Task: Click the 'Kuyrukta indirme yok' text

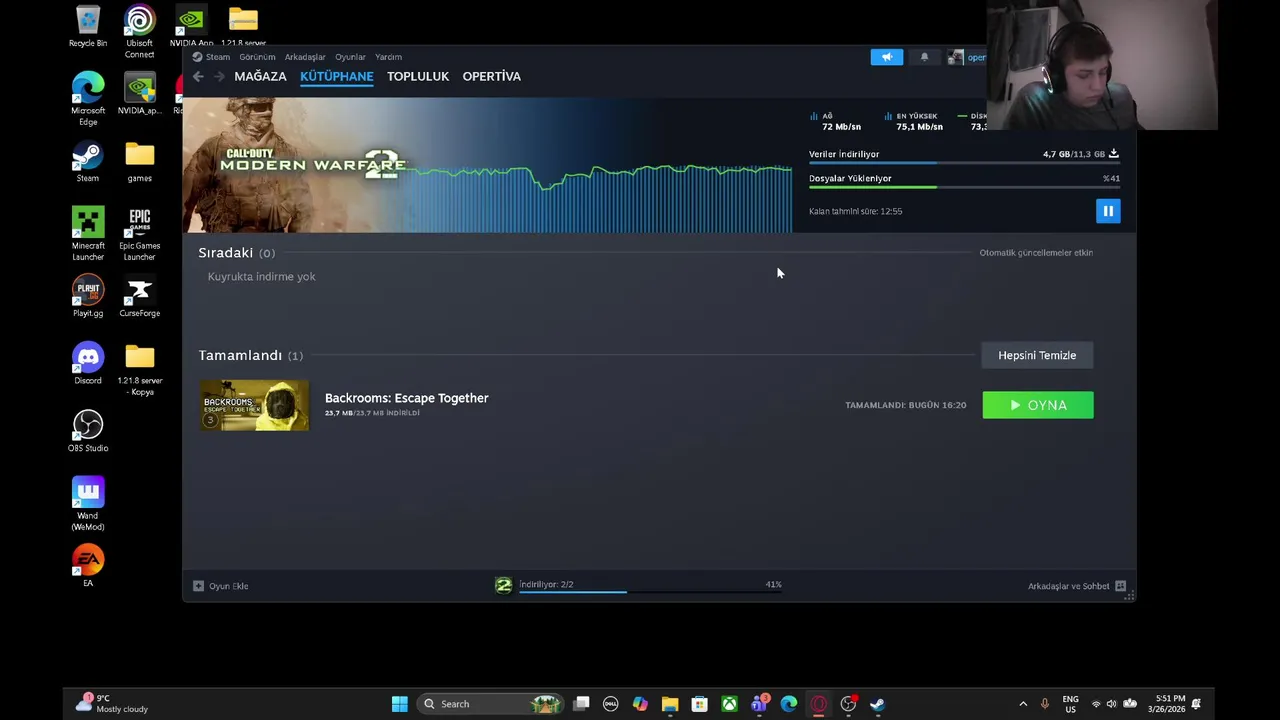Action: 261,277
